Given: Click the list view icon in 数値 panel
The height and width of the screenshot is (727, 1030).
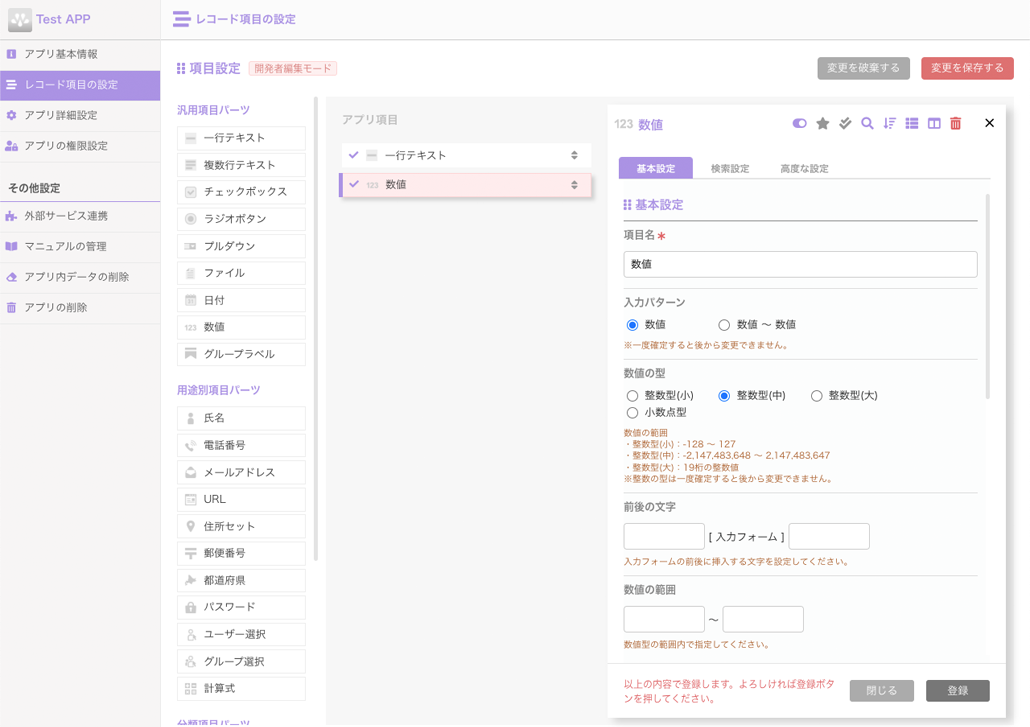Looking at the screenshot, I should [x=912, y=123].
